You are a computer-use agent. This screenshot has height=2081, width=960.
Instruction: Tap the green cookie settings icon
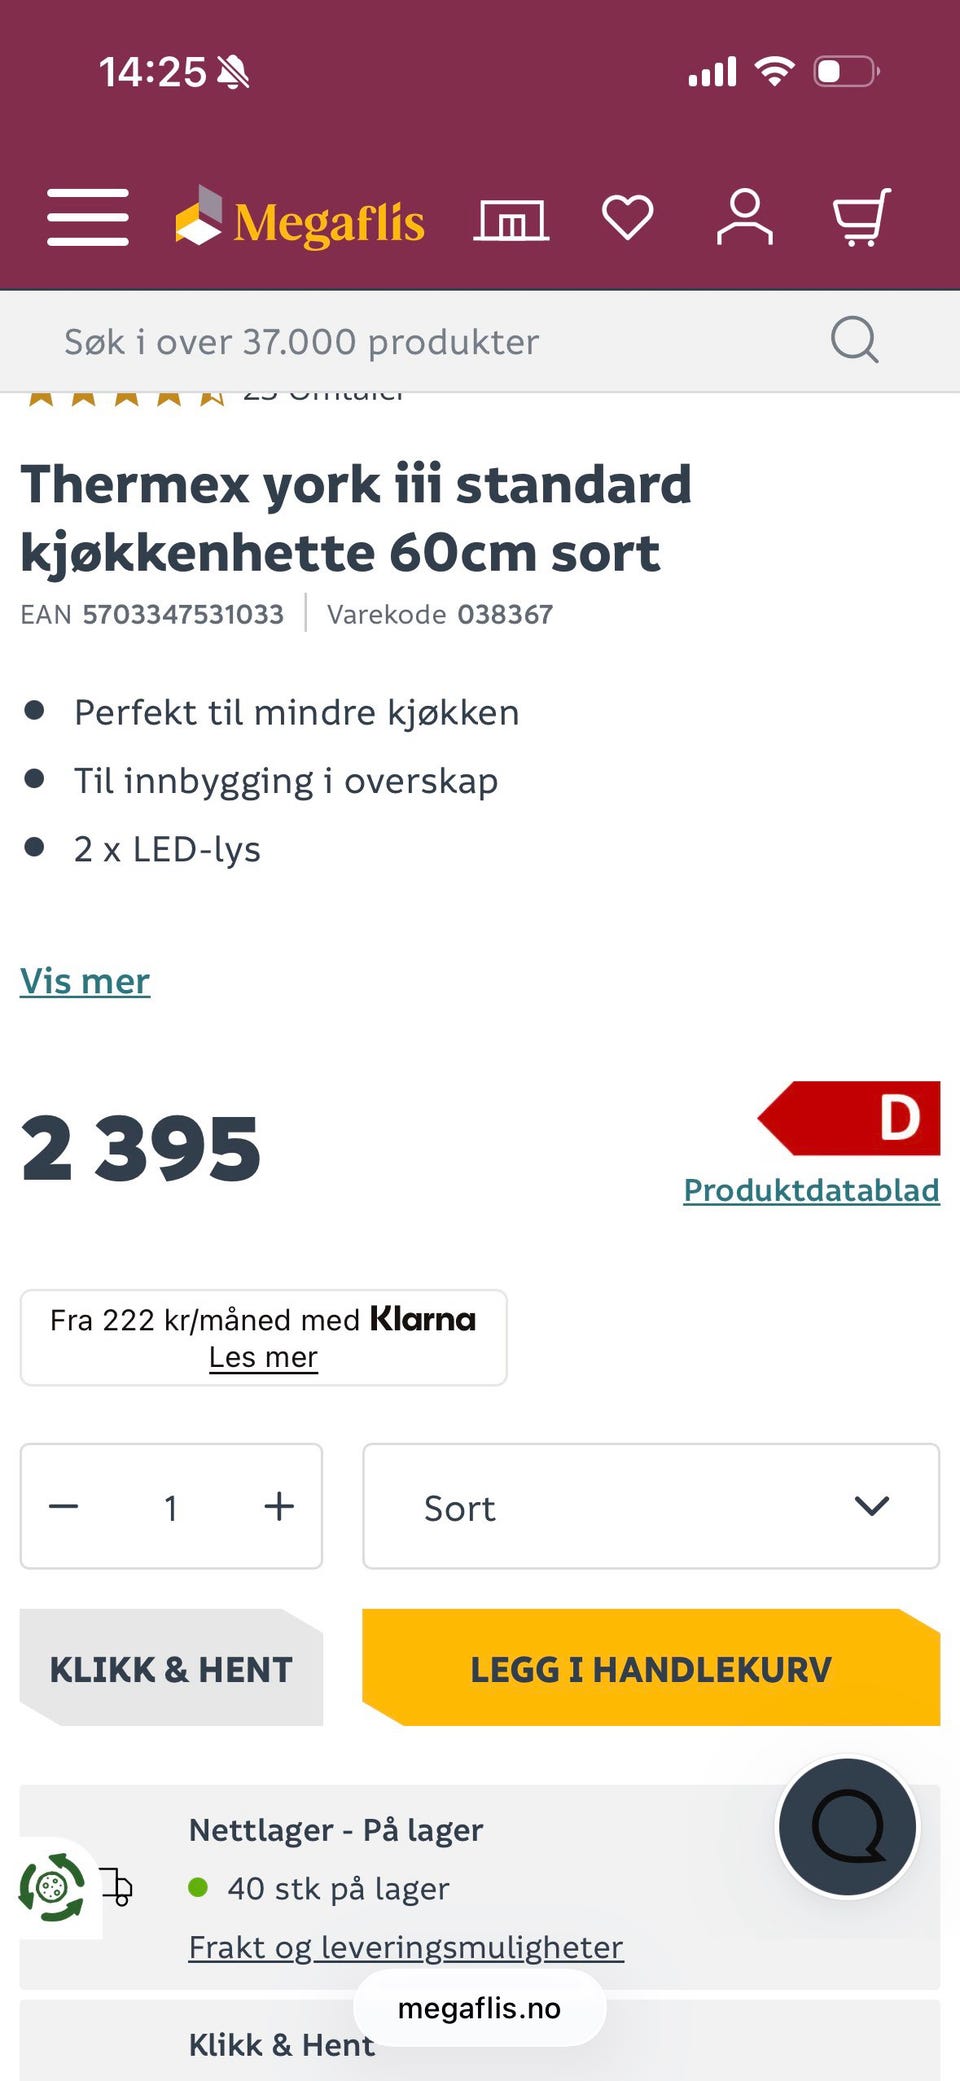pos(52,1888)
